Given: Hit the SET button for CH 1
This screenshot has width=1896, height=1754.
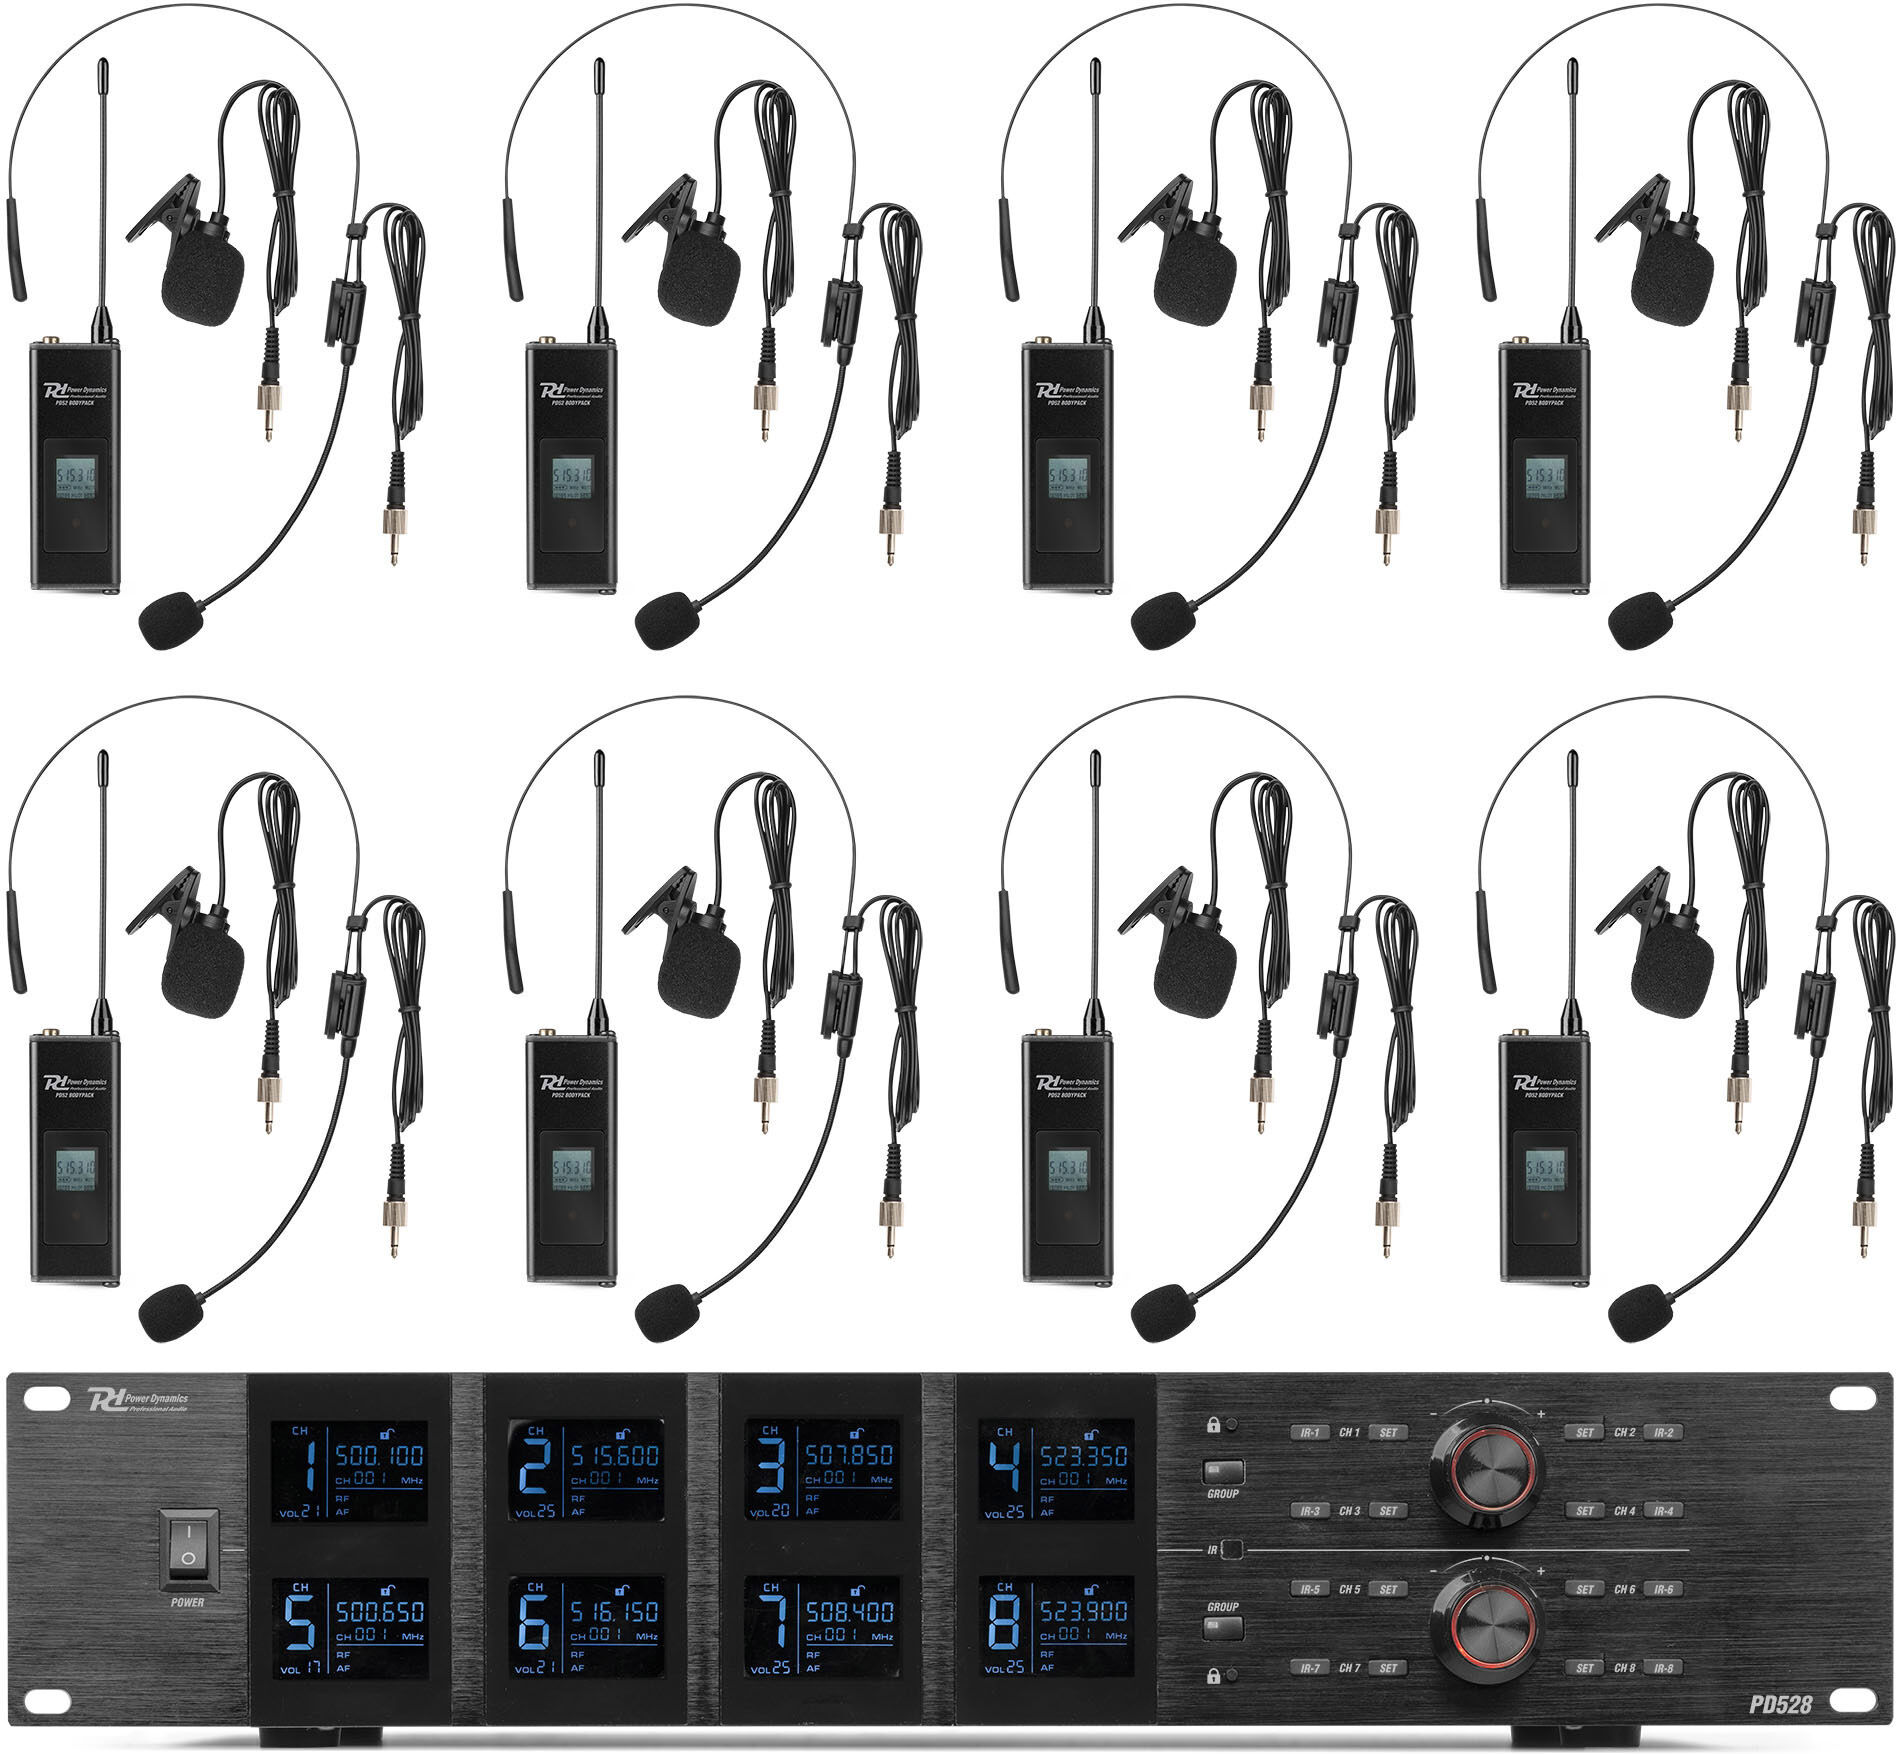Looking at the screenshot, I should tap(1388, 1433).
